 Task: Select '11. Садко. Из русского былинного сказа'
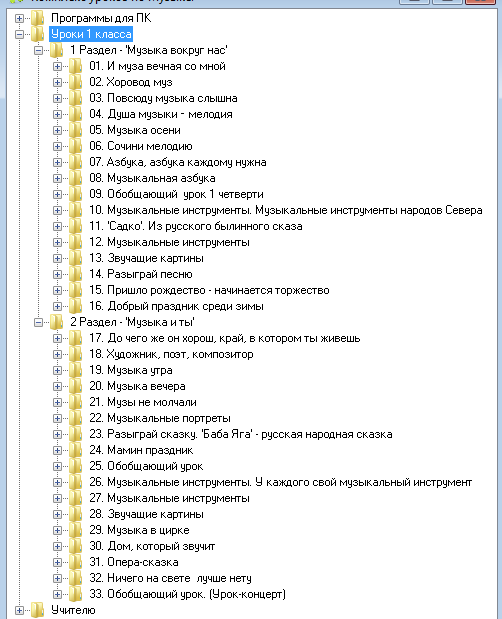point(196,226)
